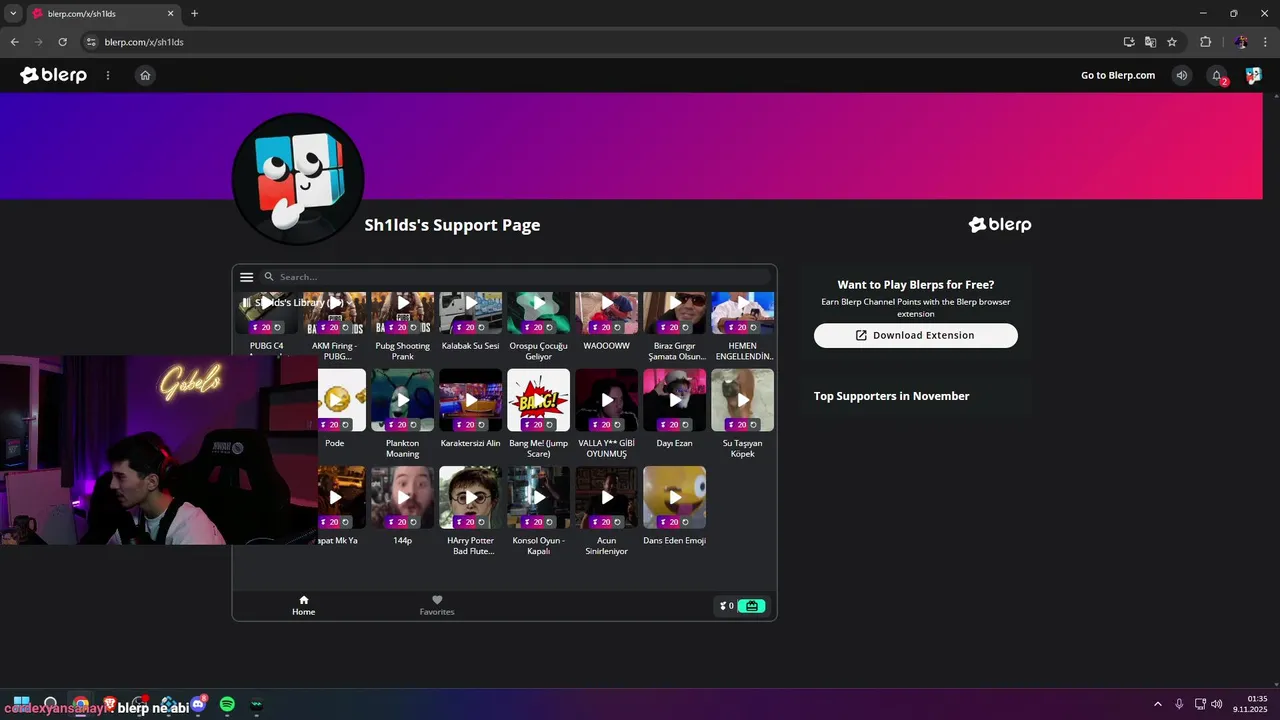Click the install app icon in address bar
This screenshot has height=720, width=1280.
tap(1129, 42)
